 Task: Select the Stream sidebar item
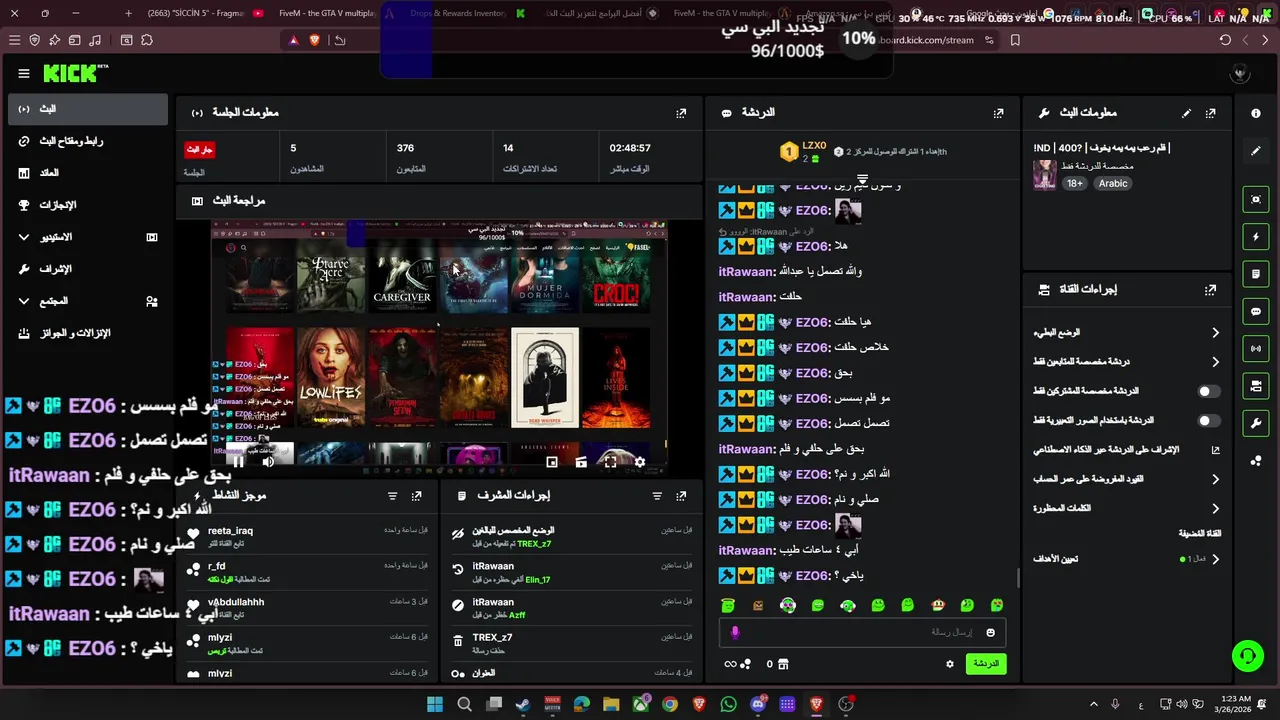[x=87, y=109]
